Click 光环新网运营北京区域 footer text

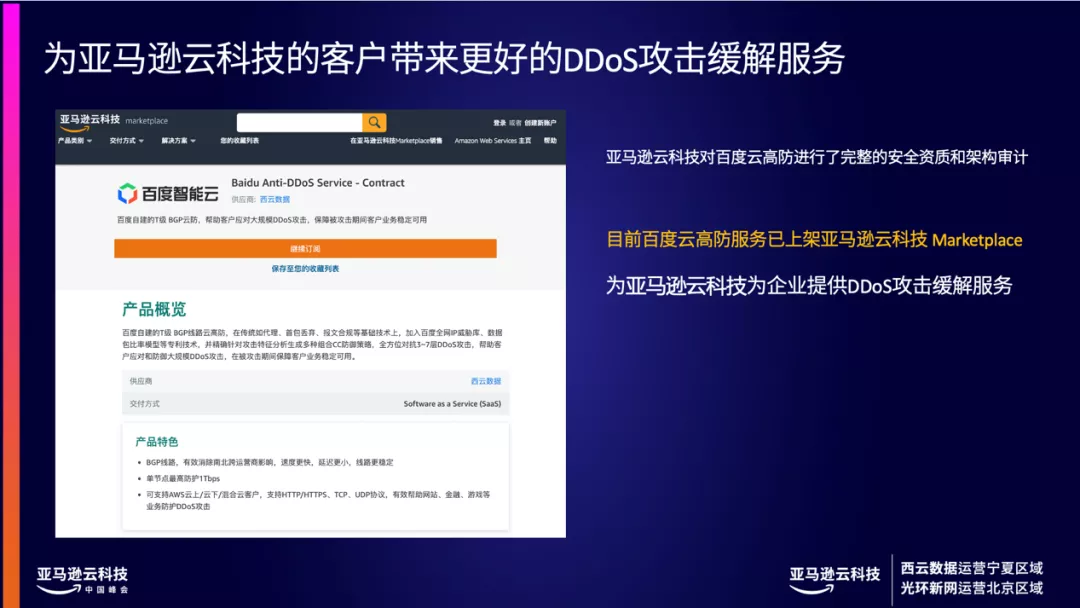(x=971, y=588)
